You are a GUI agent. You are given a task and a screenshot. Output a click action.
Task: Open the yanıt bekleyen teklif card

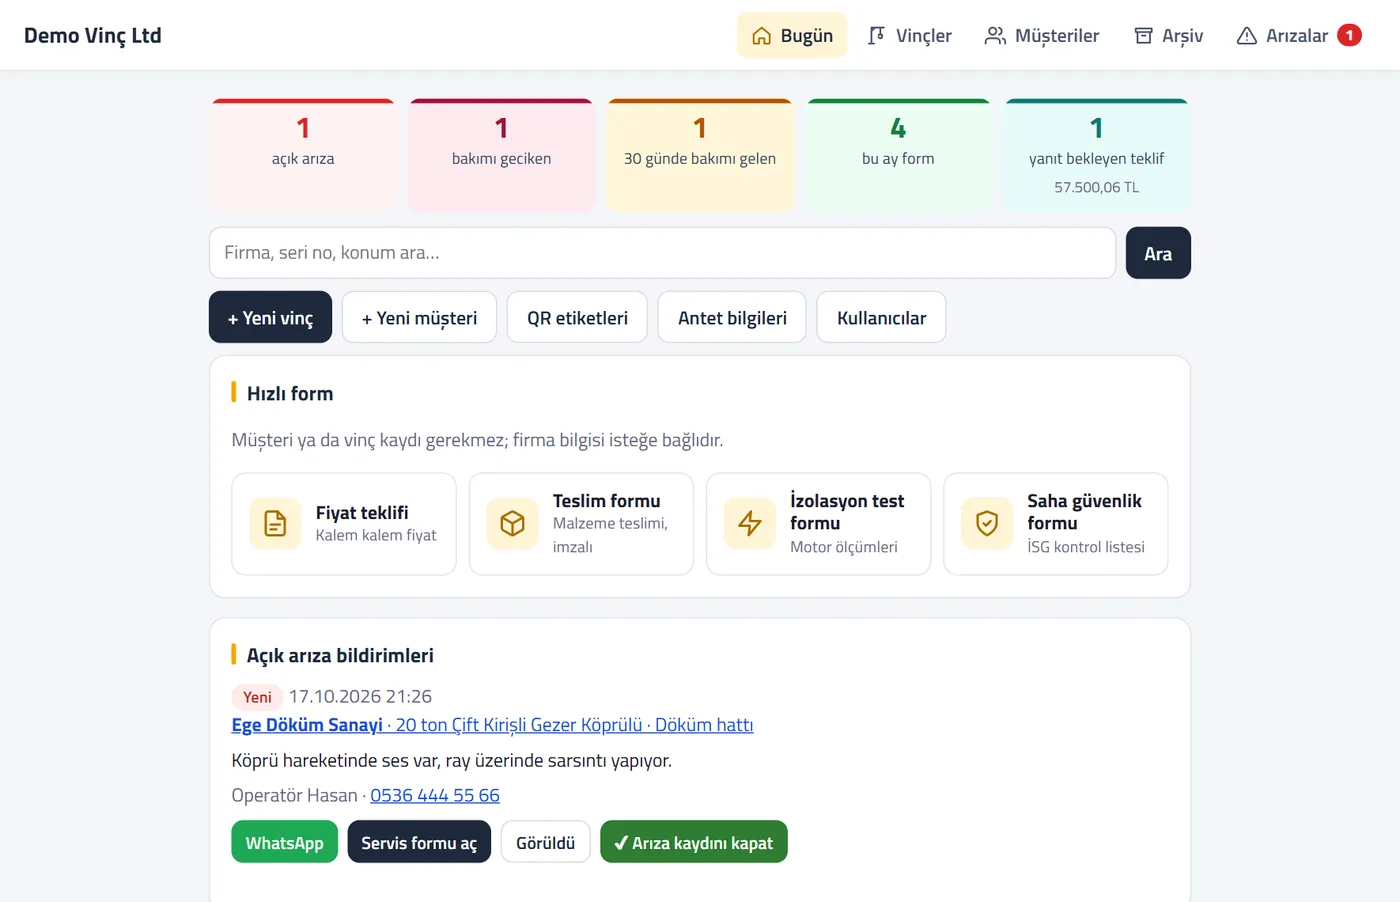1097,155
